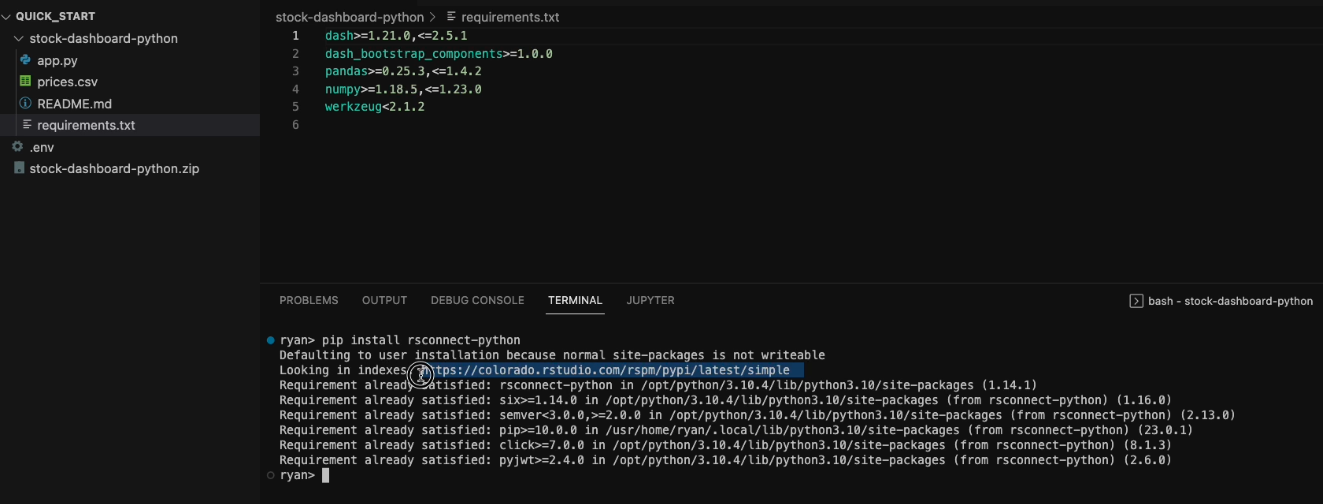Click line 1 dash>=1.21.0 in editor

(x=396, y=36)
